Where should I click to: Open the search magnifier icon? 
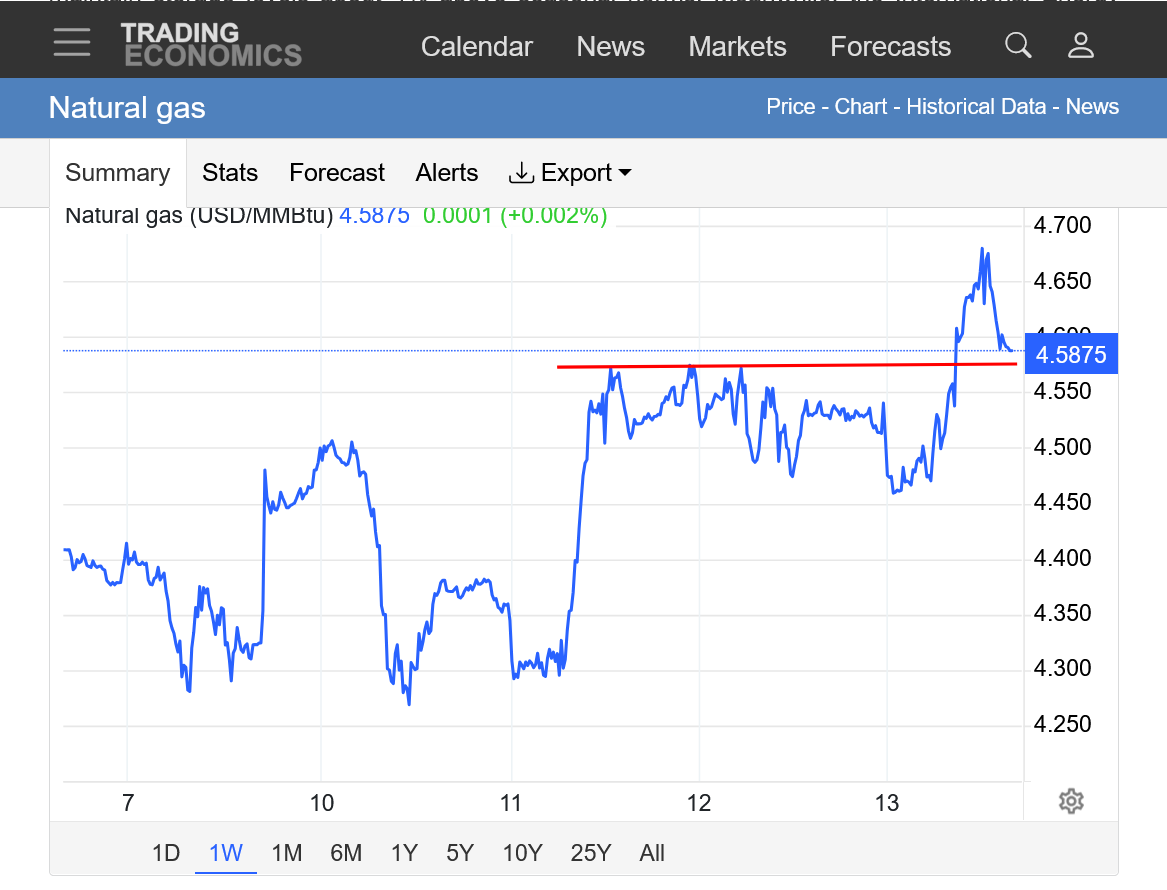[1018, 45]
